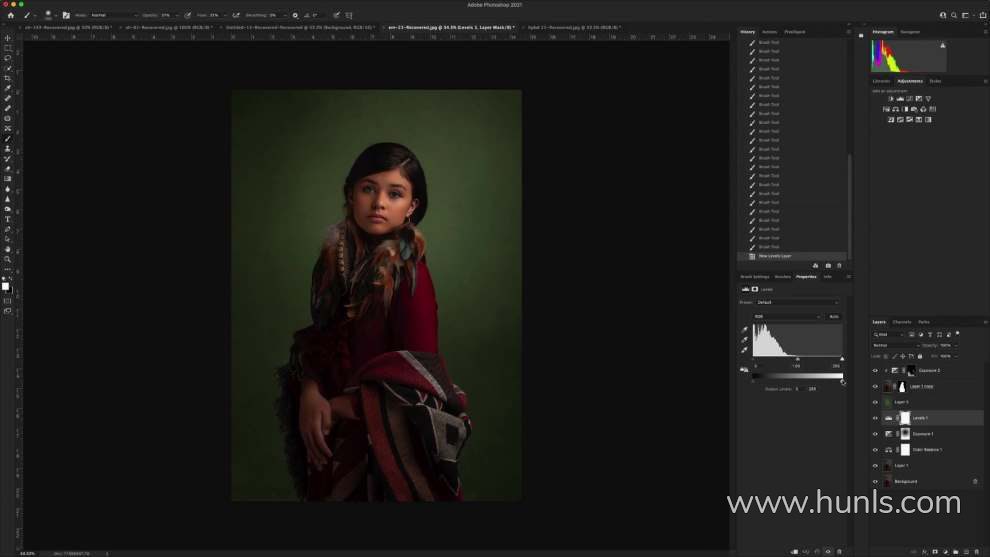Choose the Zoom tool magnifier

(x=8, y=259)
